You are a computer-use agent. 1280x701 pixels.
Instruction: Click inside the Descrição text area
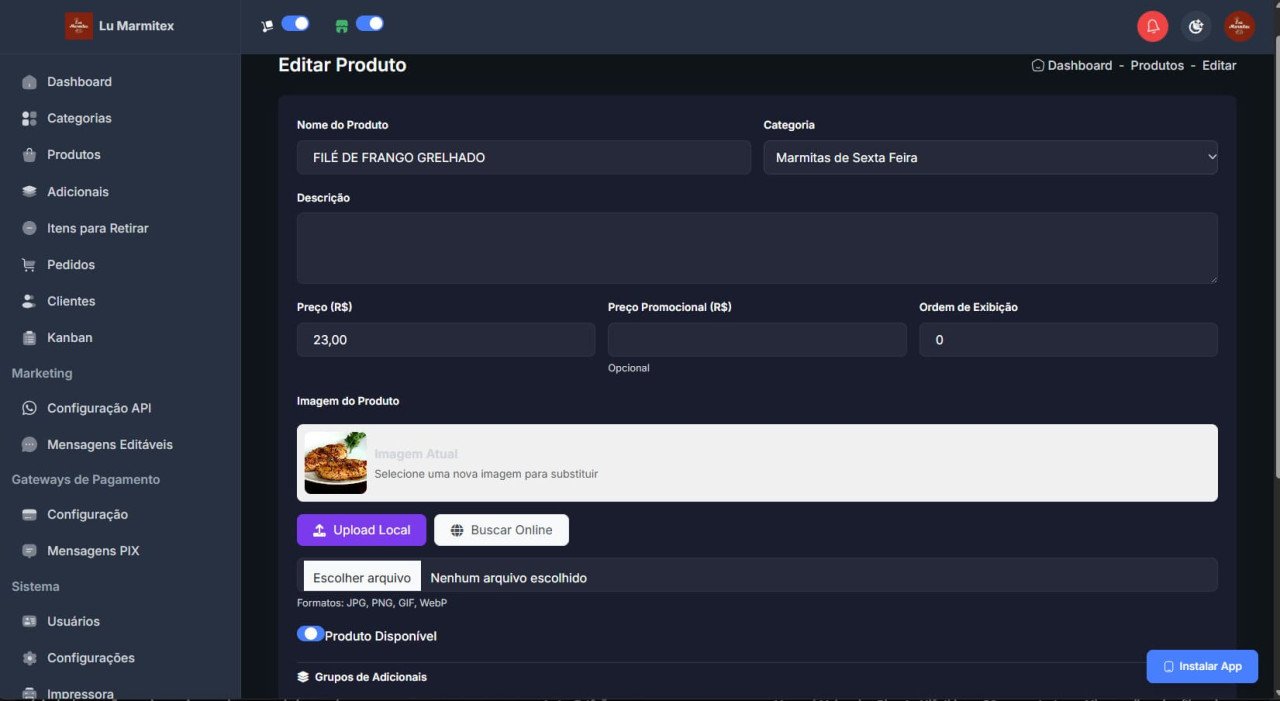pyautogui.click(x=757, y=247)
